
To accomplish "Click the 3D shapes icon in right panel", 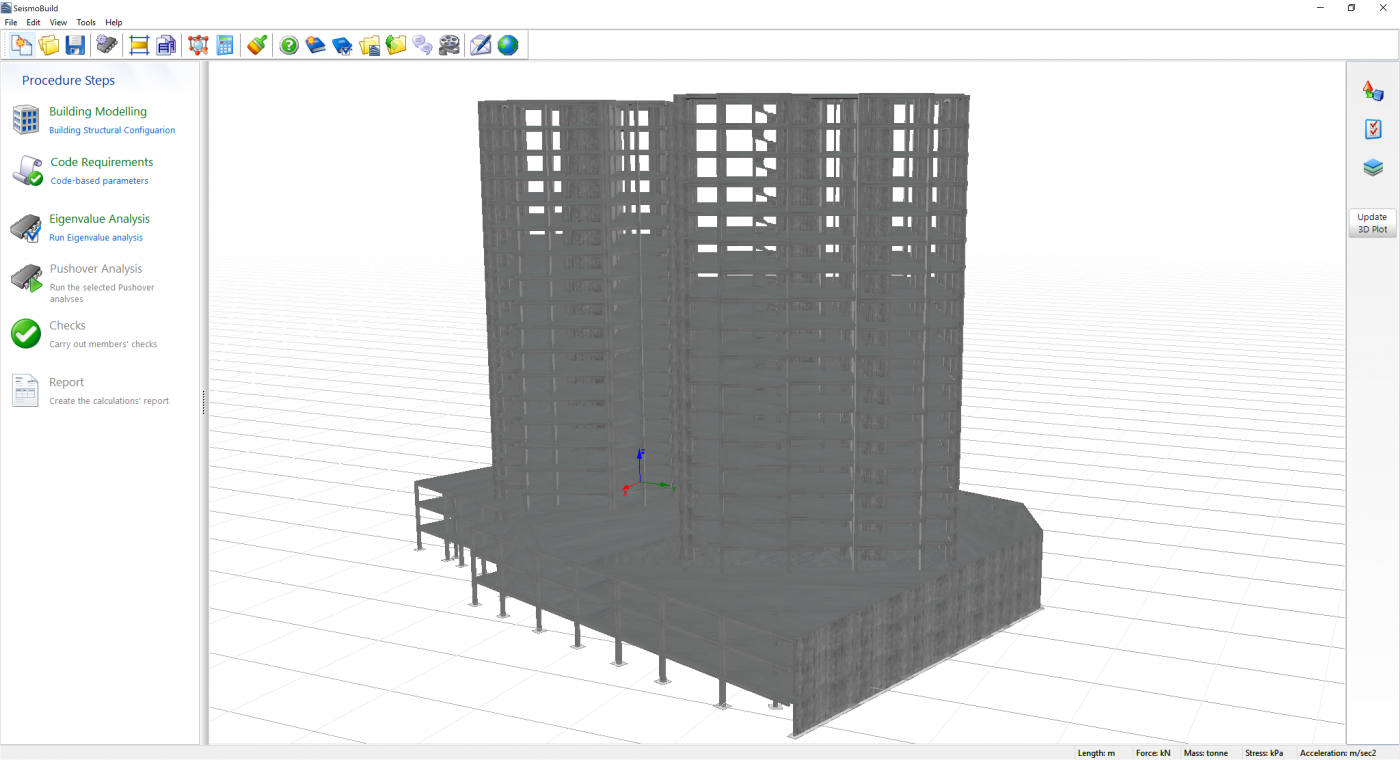I will point(1373,91).
